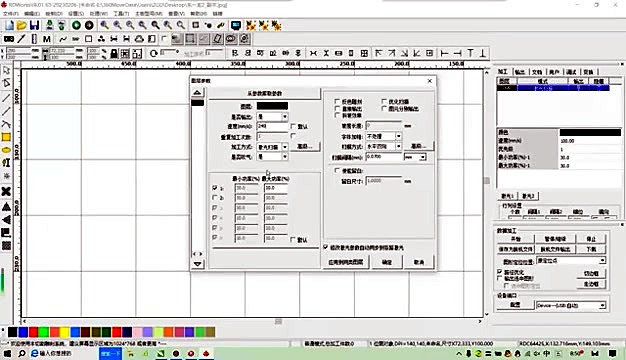The image size is (626, 360).
Task: Click the black X delete icon in left toolbar
Action: [6, 191]
